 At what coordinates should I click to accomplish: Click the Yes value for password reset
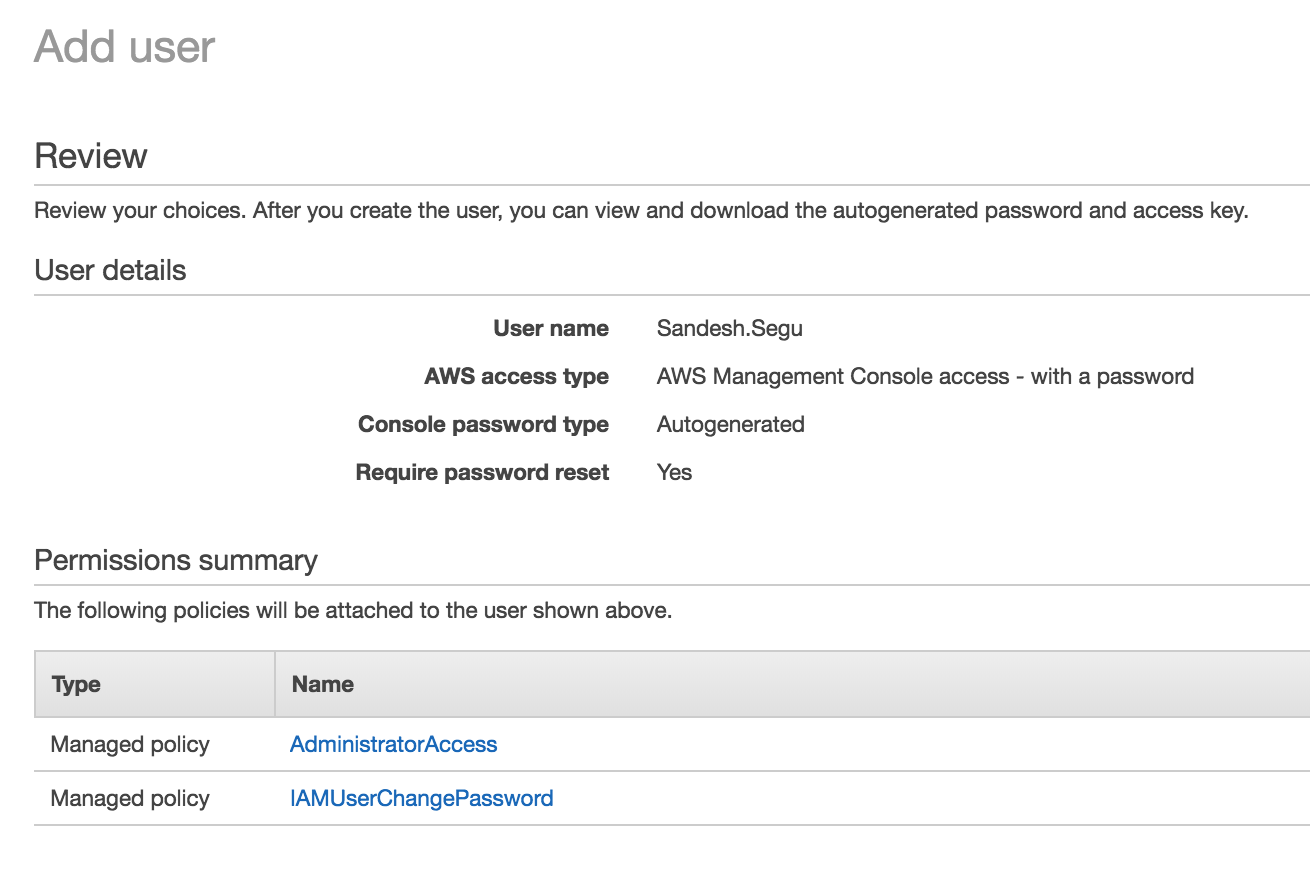coord(674,472)
